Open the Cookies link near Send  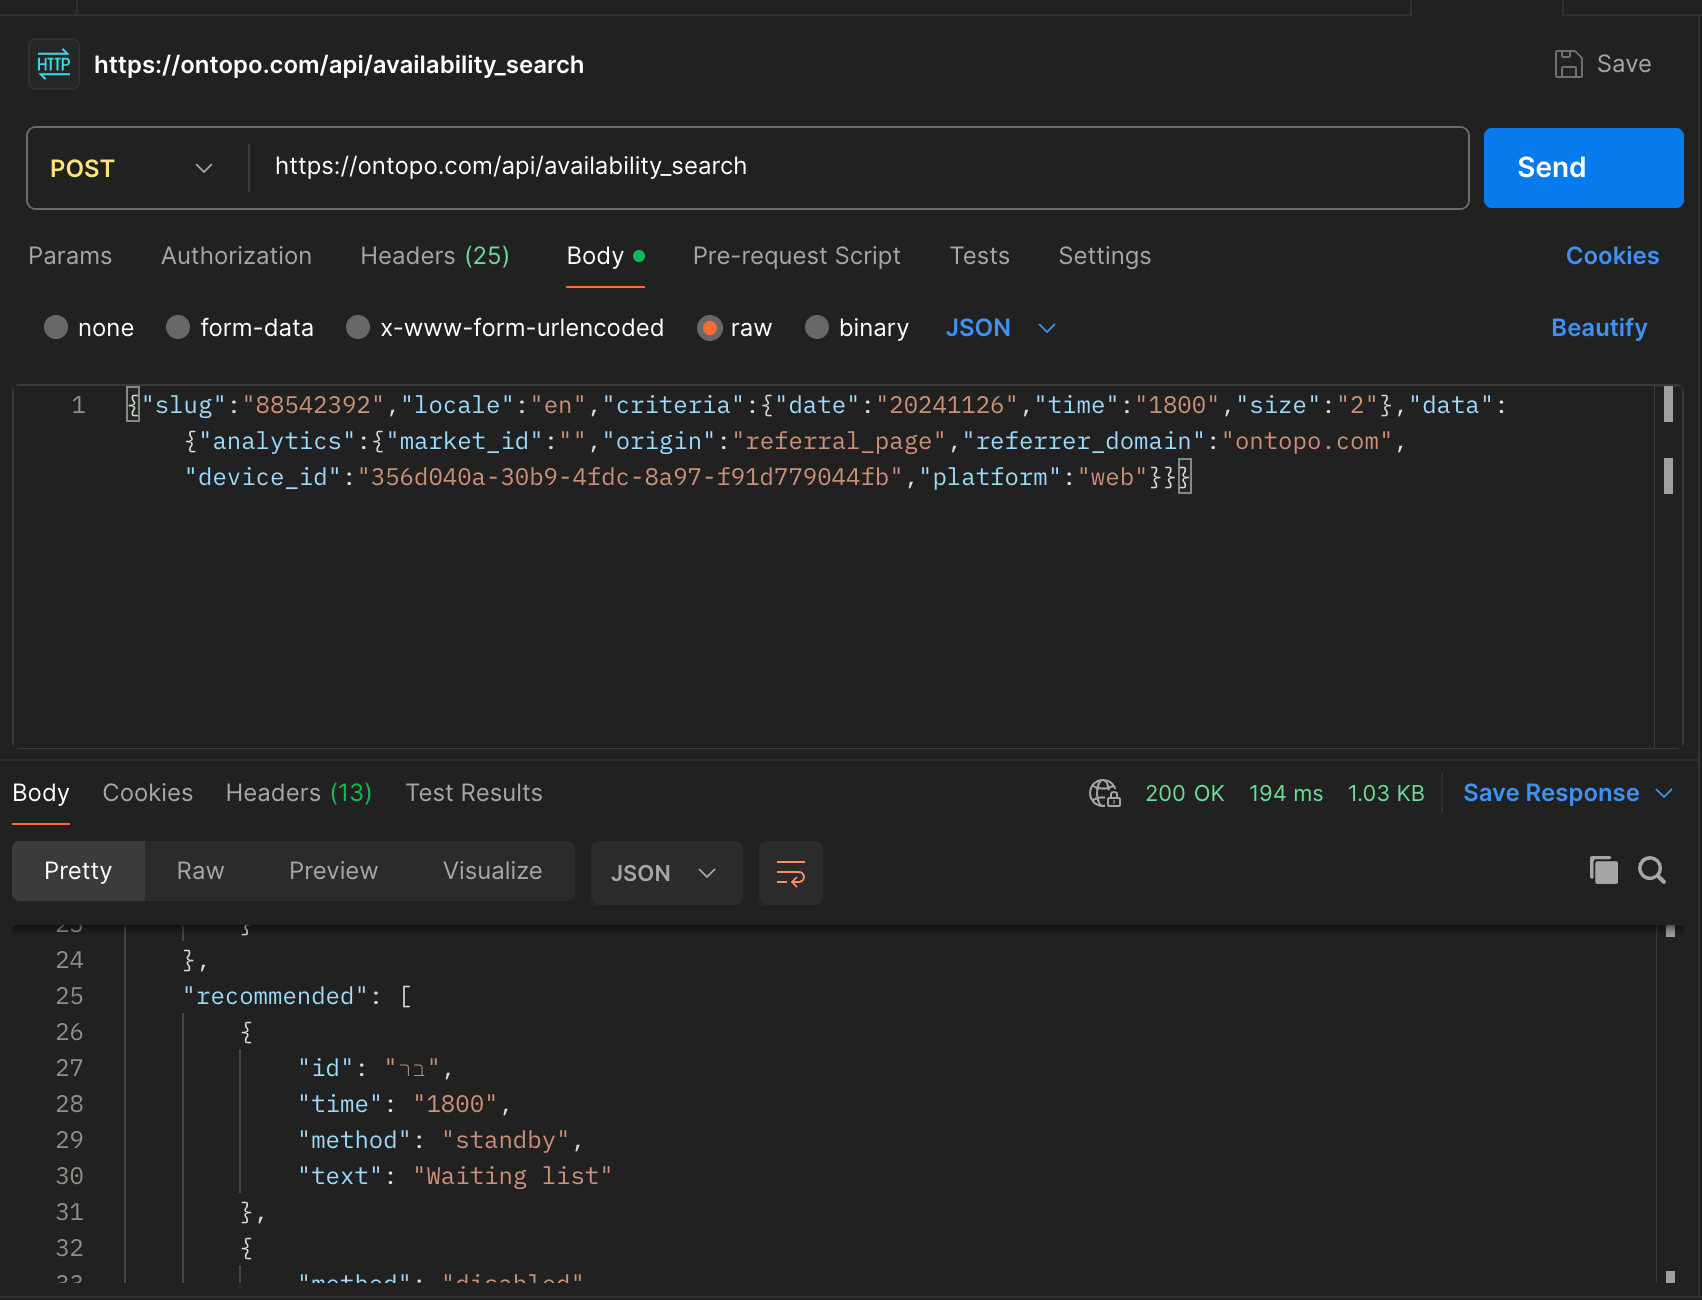click(x=1612, y=256)
